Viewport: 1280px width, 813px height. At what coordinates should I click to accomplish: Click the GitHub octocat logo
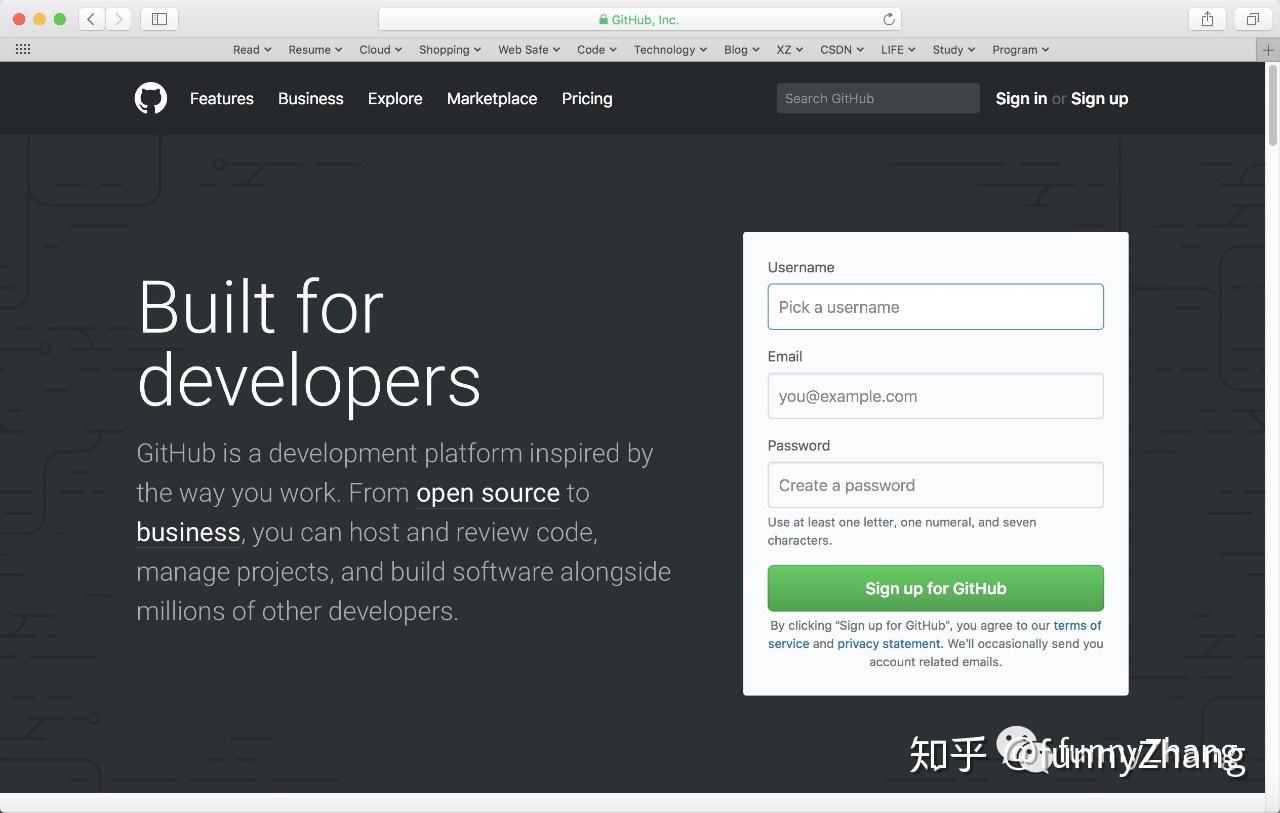[x=150, y=98]
